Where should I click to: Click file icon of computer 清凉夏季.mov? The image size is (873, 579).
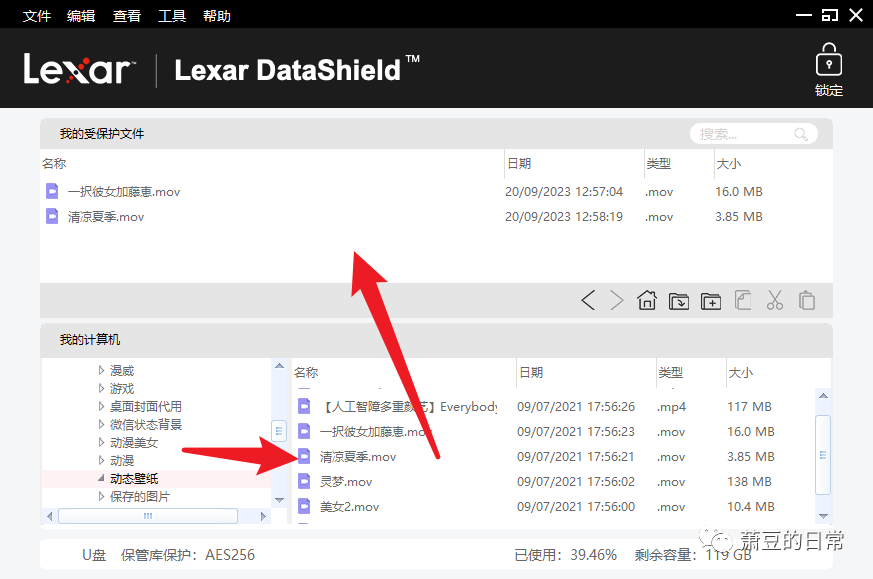point(304,456)
